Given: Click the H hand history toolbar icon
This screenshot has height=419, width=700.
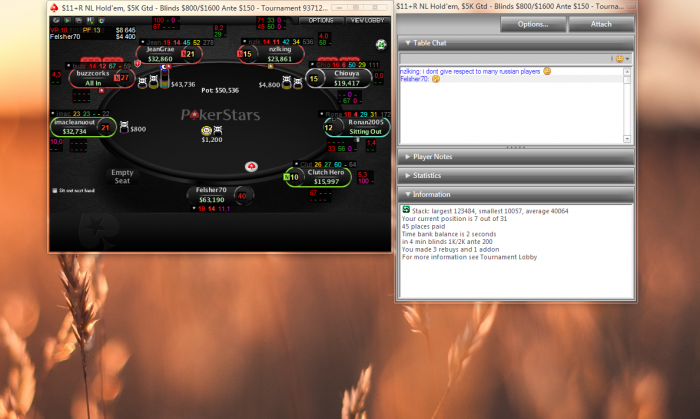Looking at the screenshot, I should tap(90, 21).
